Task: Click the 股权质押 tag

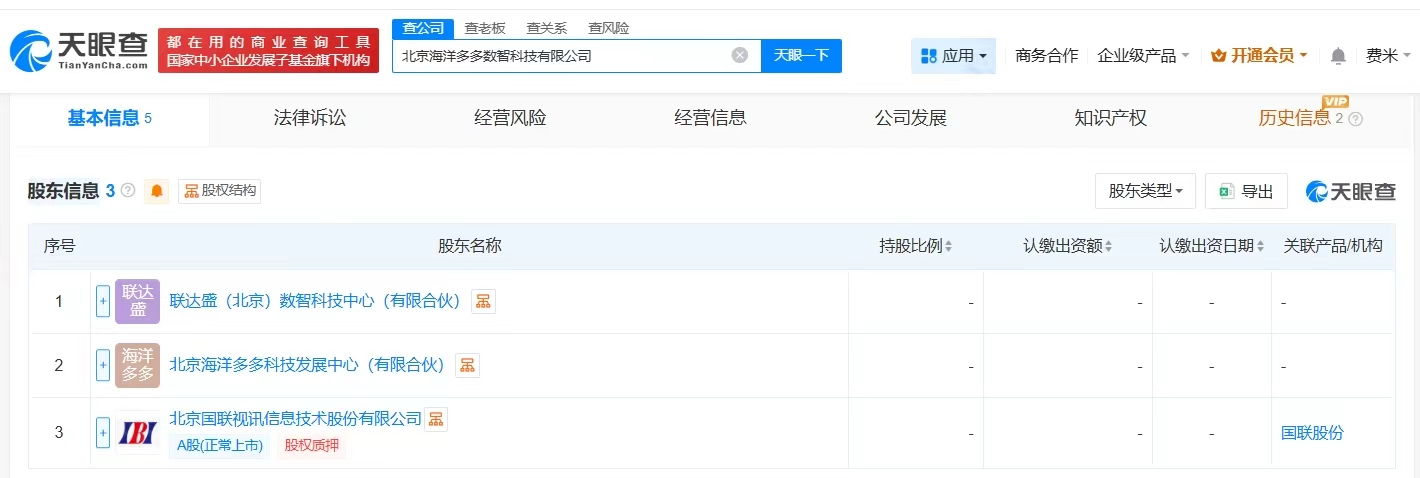Action: tap(312, 446)
